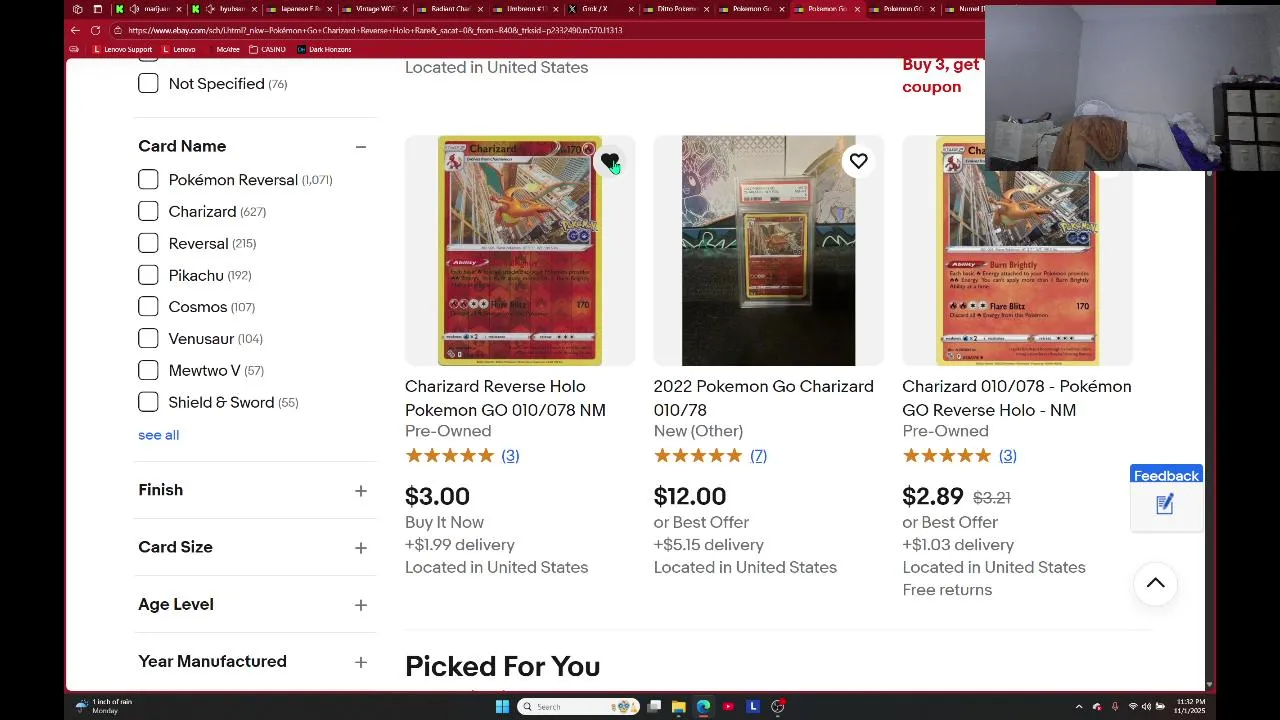The image size is (1280, 720).
Task: Enable the Mewtwo V filter checkbox
Action: (148, 371)
